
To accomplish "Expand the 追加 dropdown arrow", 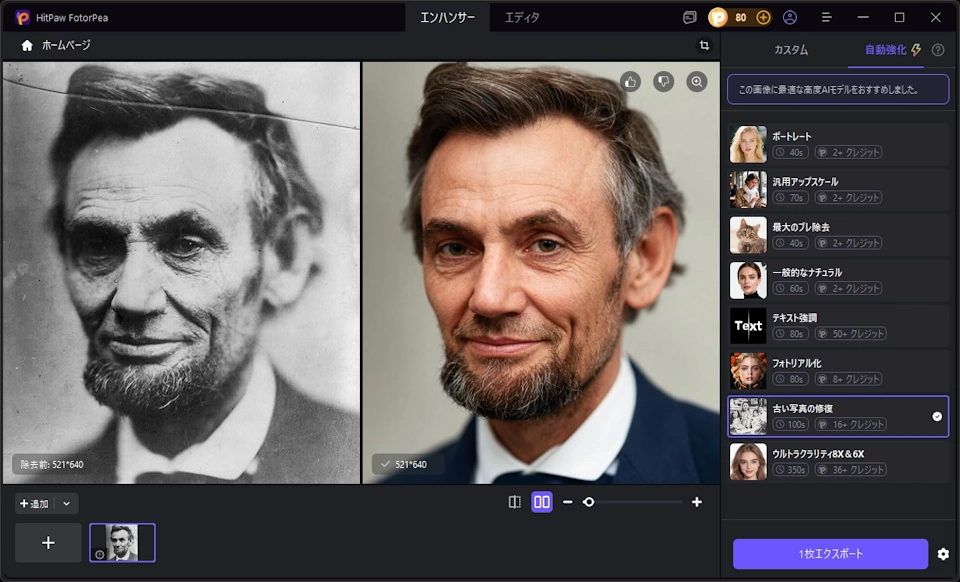I will point(66,504).
